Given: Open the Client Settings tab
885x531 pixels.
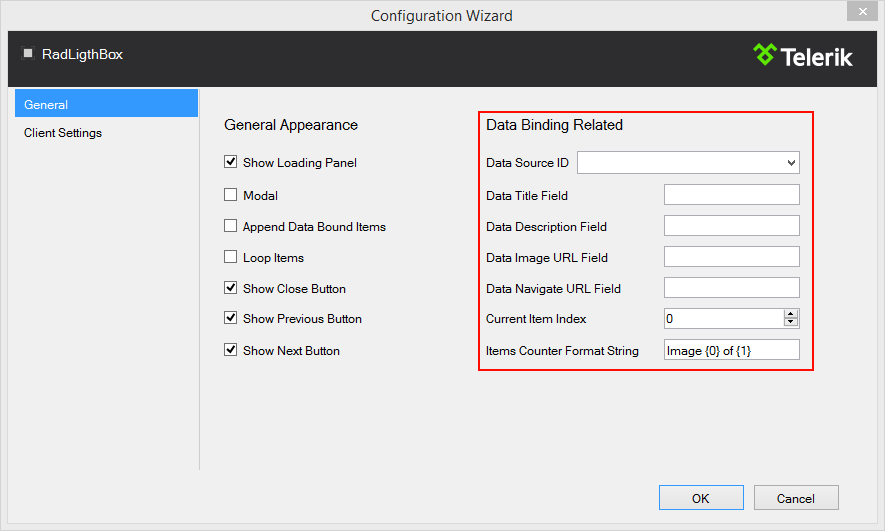Looking at the screenshot, I should [63, 133].
